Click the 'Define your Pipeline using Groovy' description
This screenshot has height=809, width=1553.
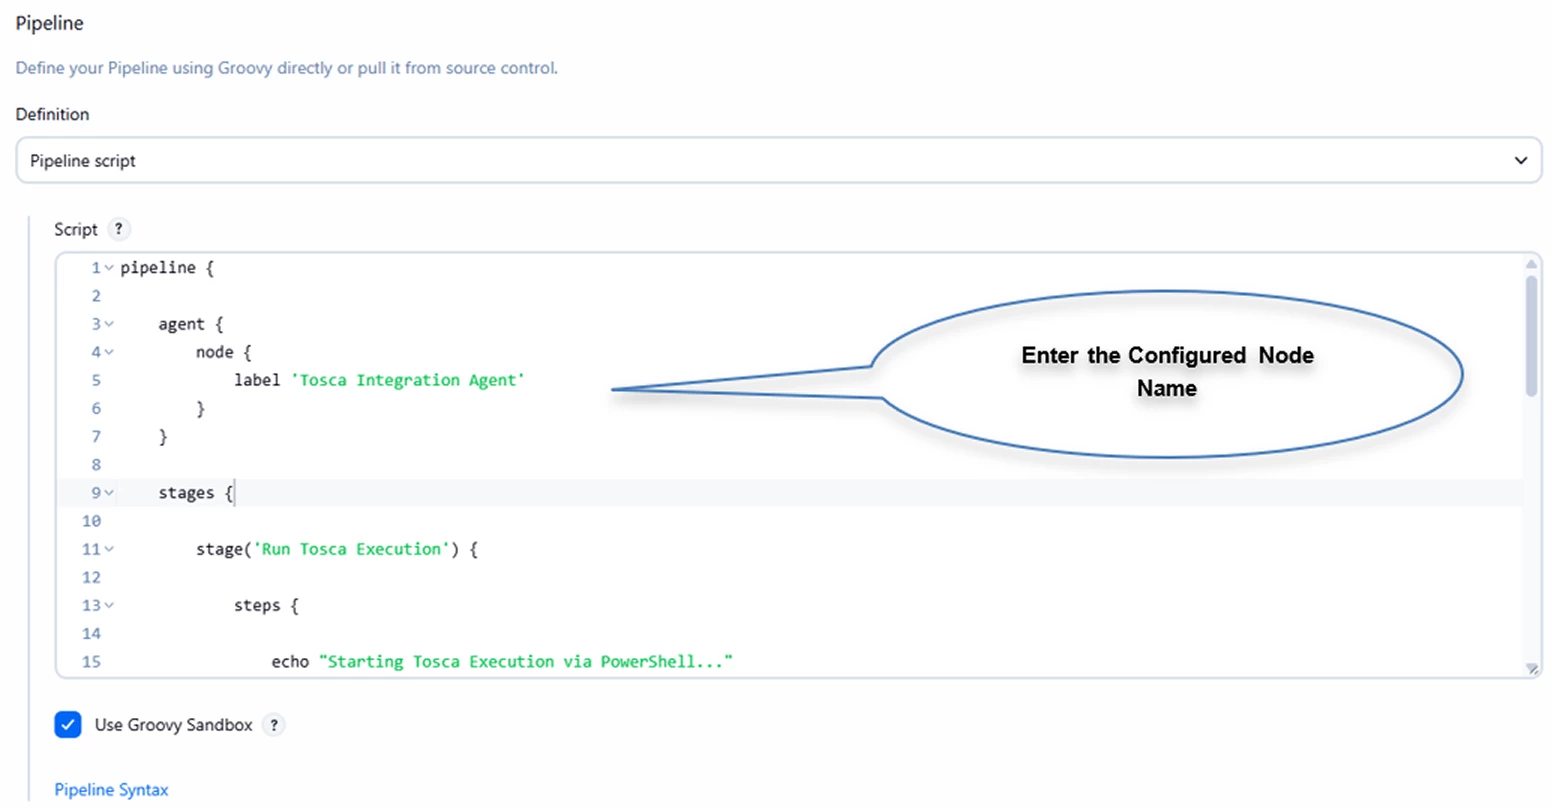pyautogui.click(x=287, y=68)
